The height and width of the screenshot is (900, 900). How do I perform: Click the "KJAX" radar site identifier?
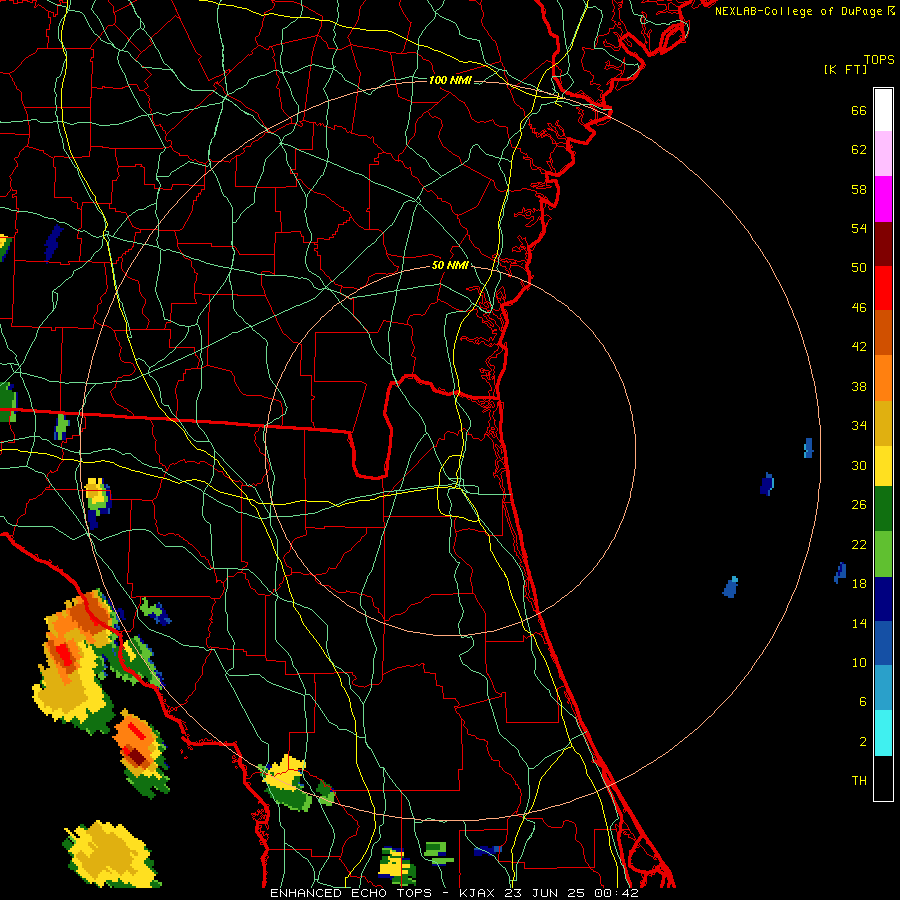(476, 893)
